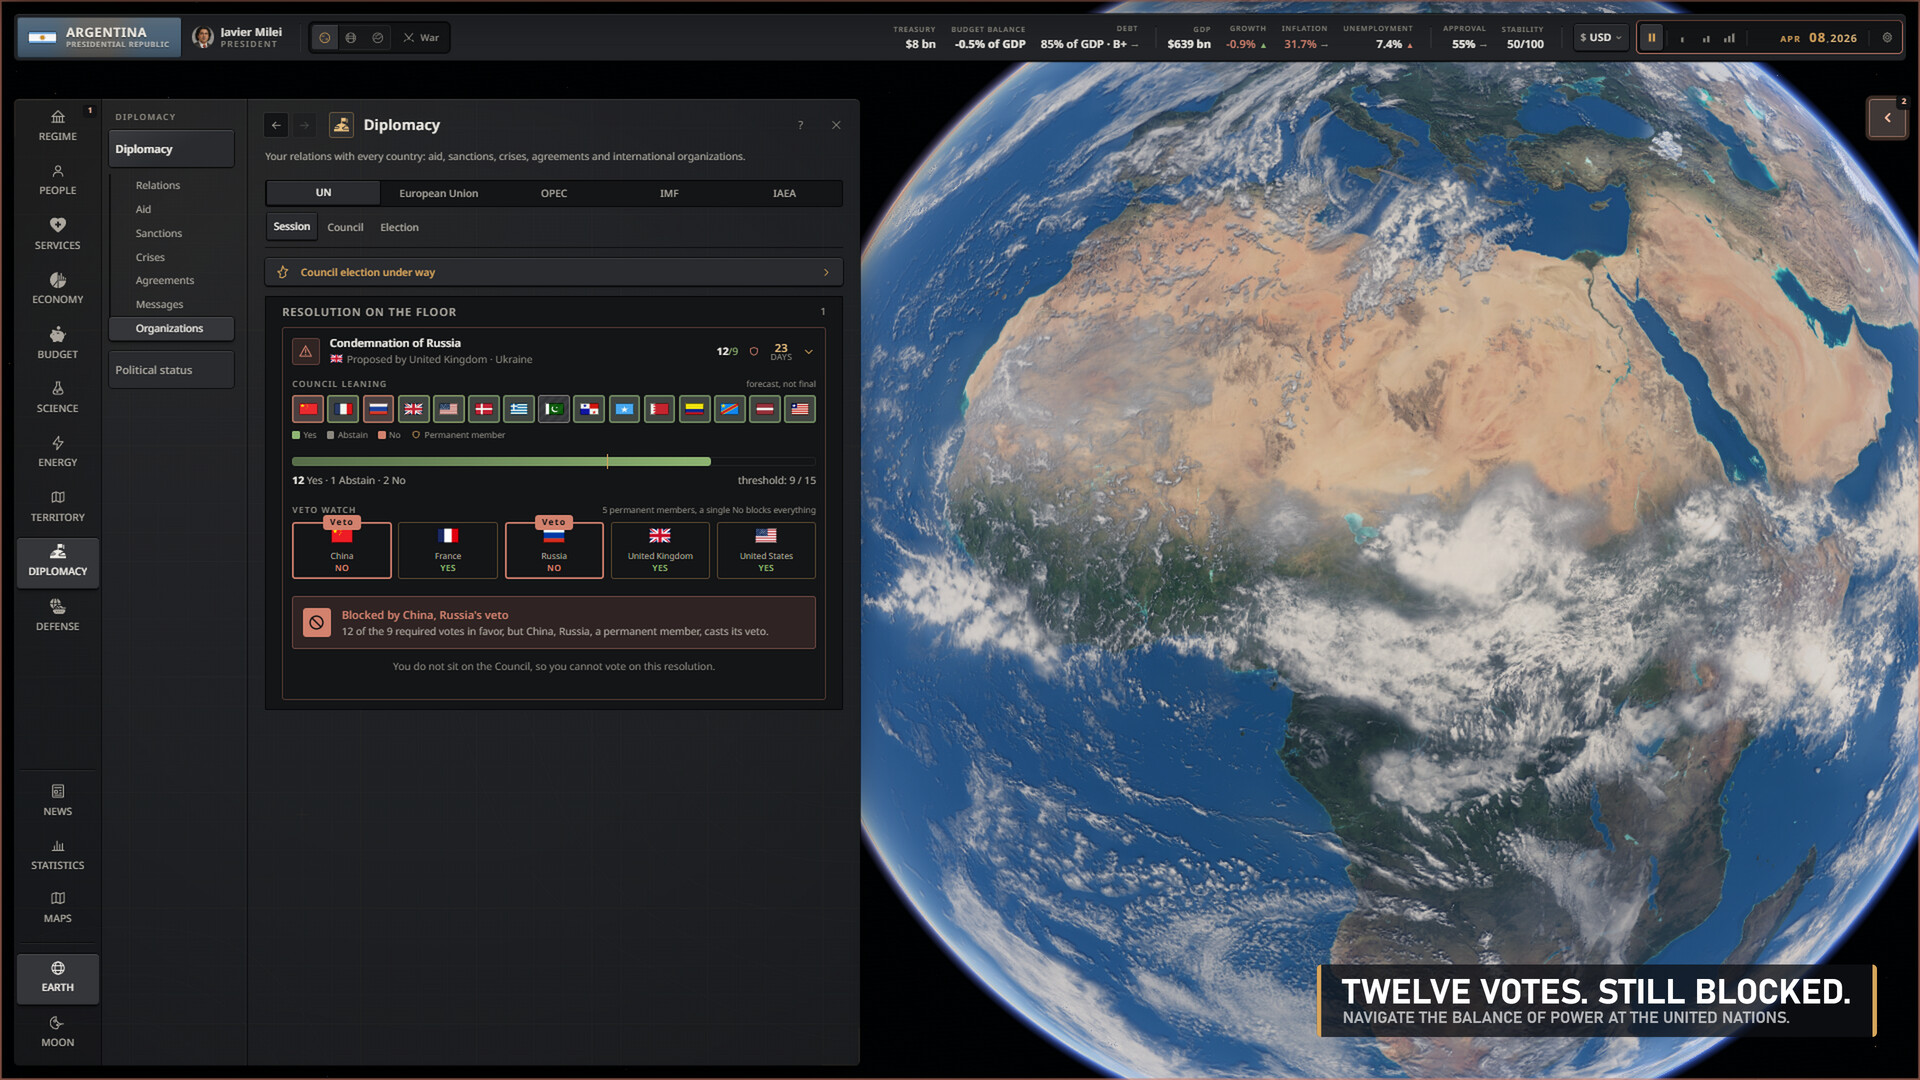Viewport: 1920px width, 1080px height.
Task: Open the News panel
Action: point(57,800)
